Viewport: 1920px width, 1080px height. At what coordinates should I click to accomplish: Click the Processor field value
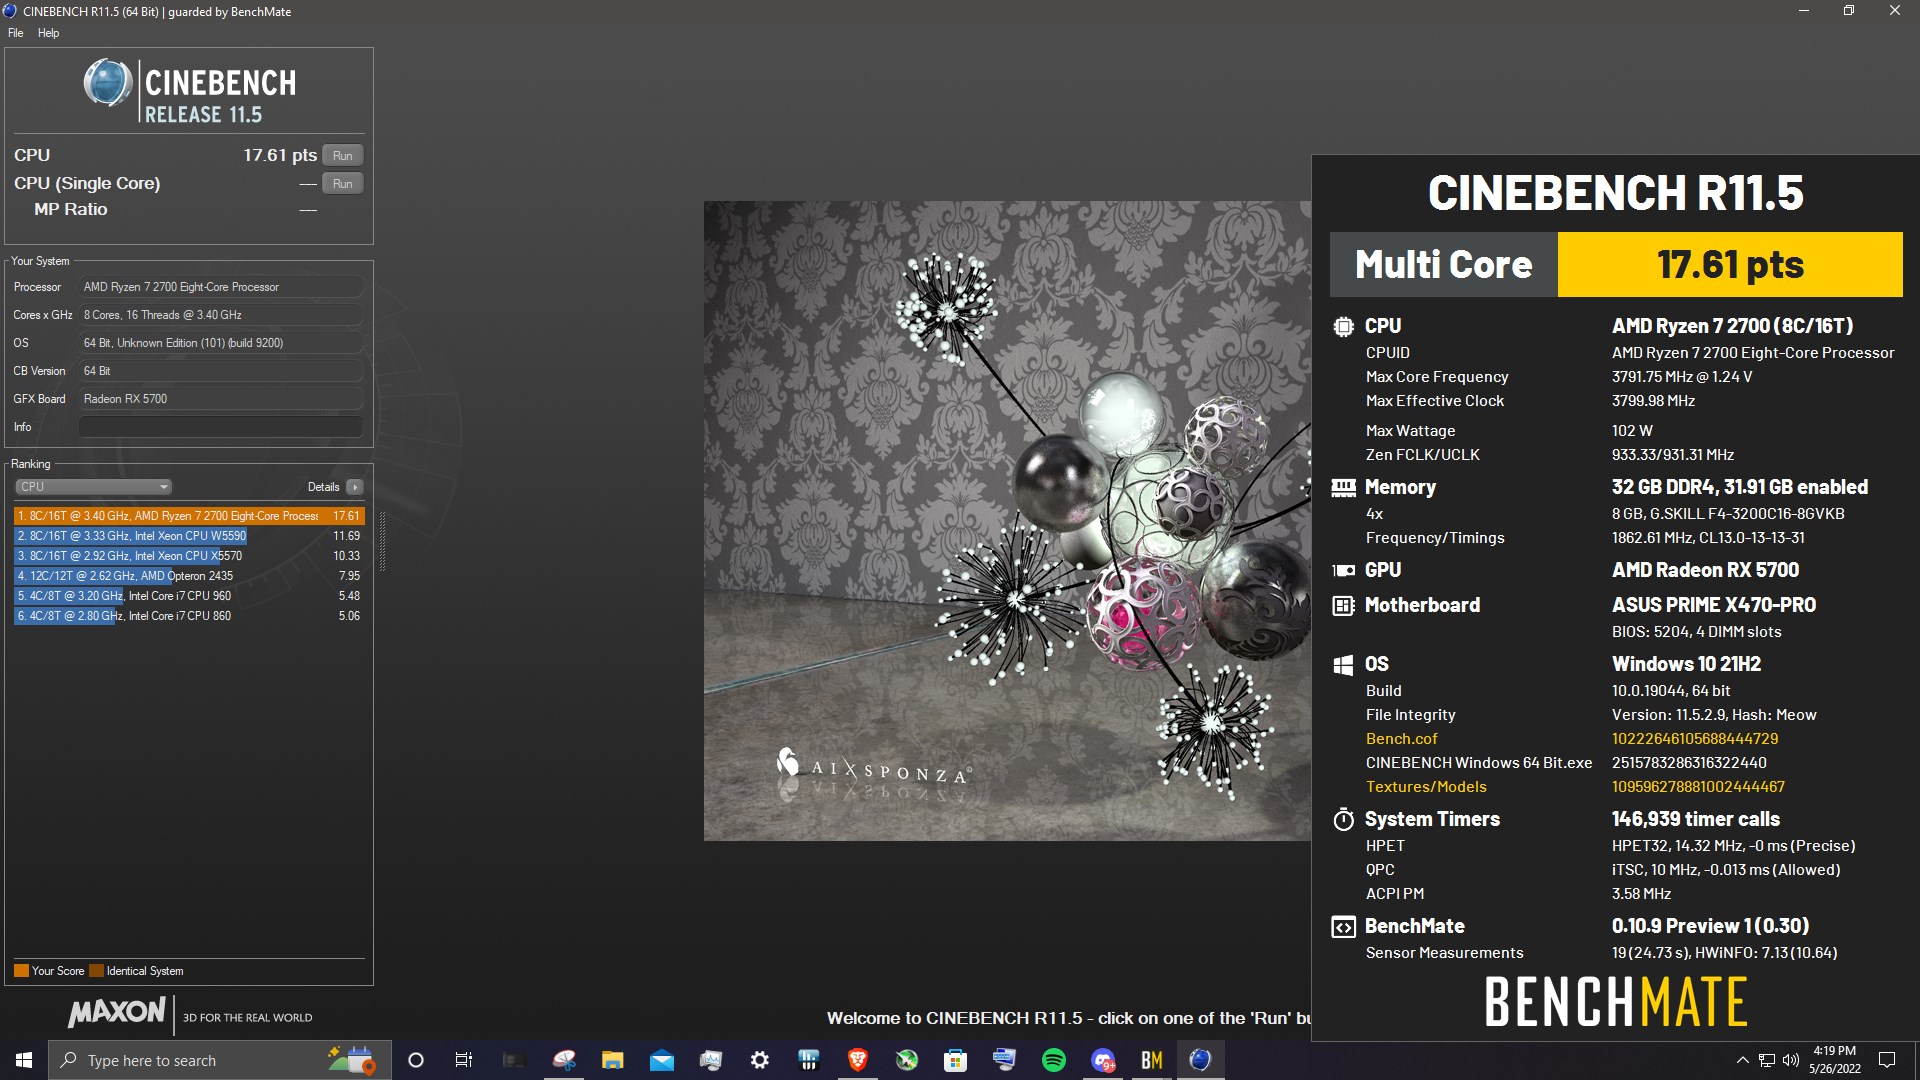coord(220,287)
